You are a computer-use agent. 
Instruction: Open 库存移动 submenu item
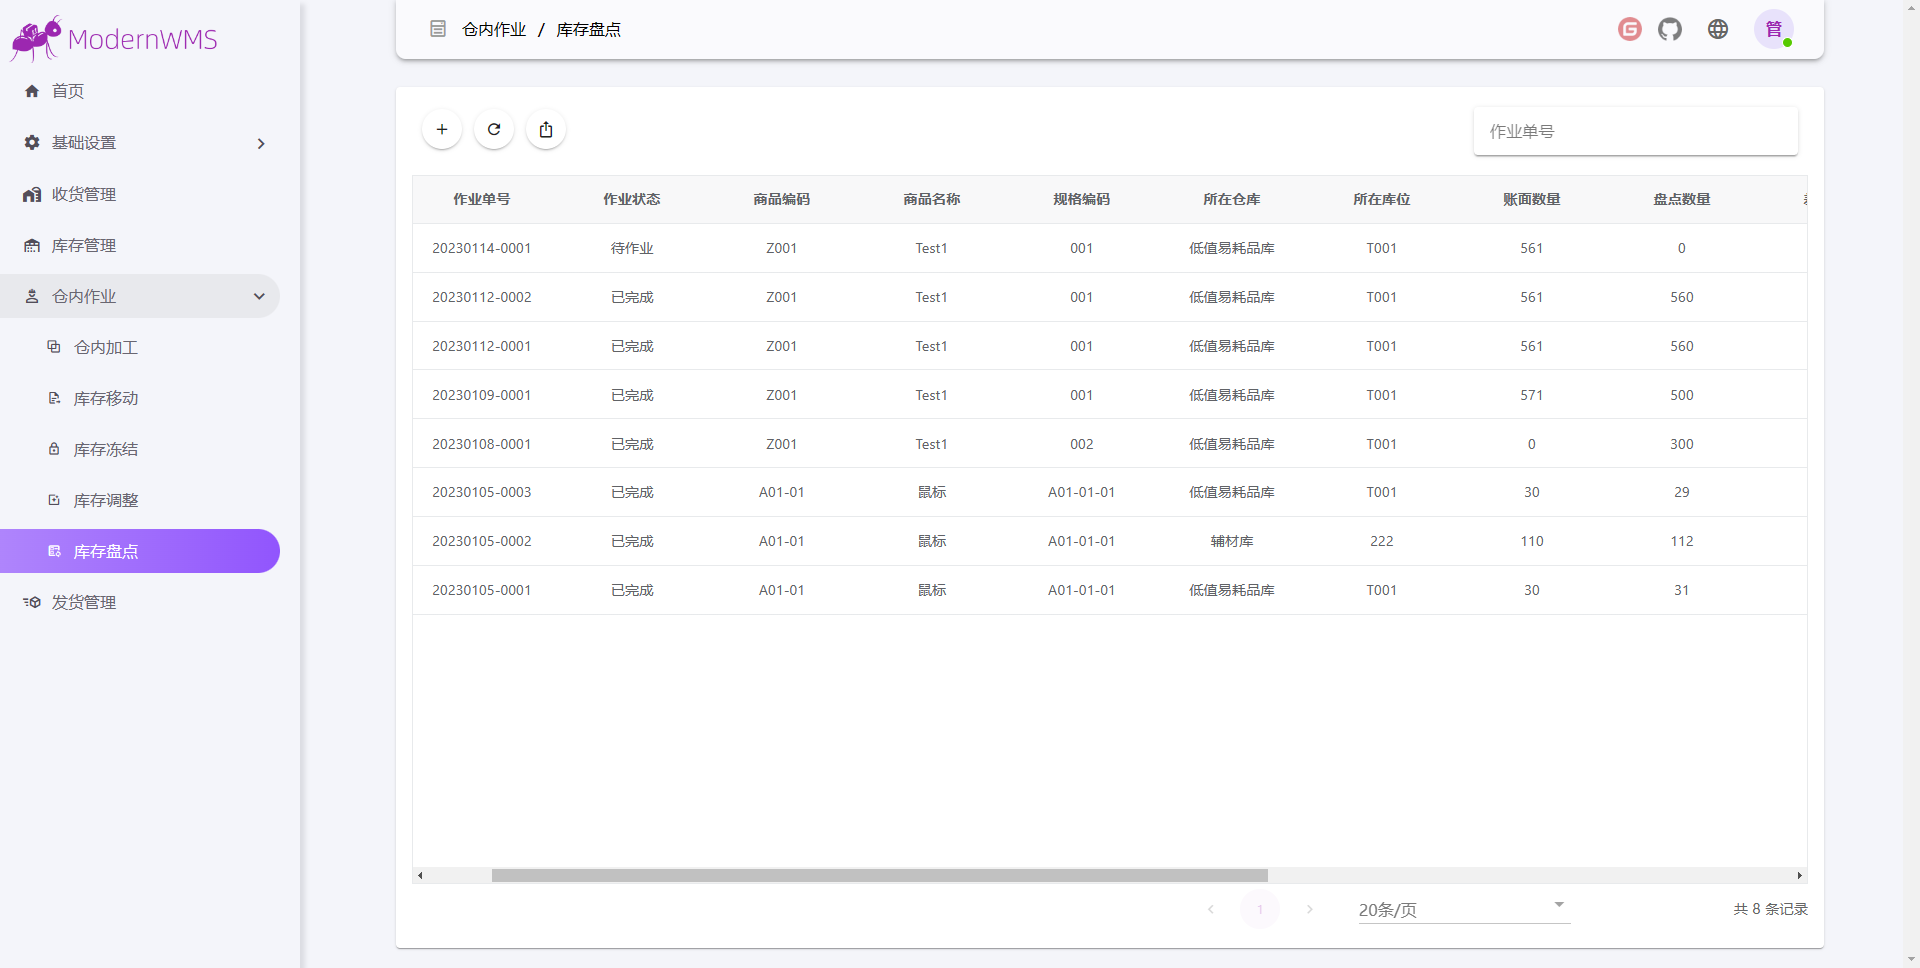pyautogui.click(x=106, y=398)
